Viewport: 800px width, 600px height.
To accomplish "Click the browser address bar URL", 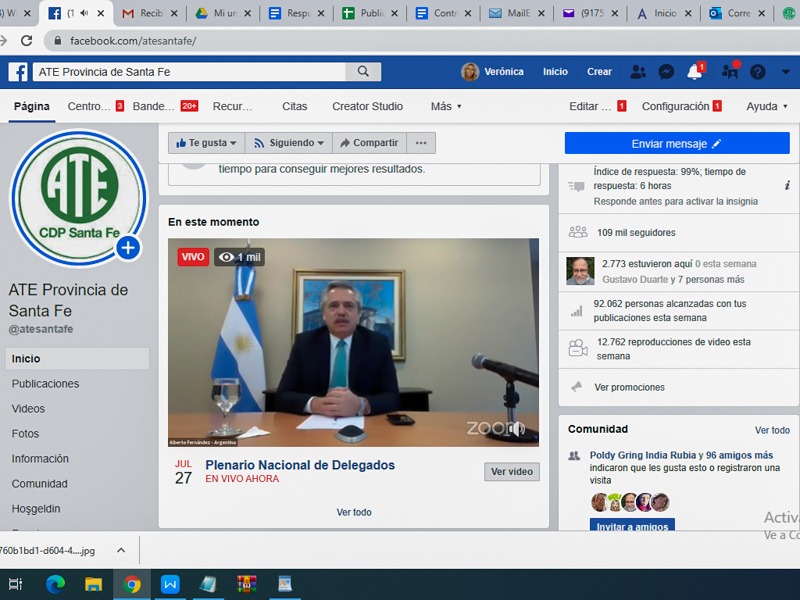I will (x=133, y=41).
